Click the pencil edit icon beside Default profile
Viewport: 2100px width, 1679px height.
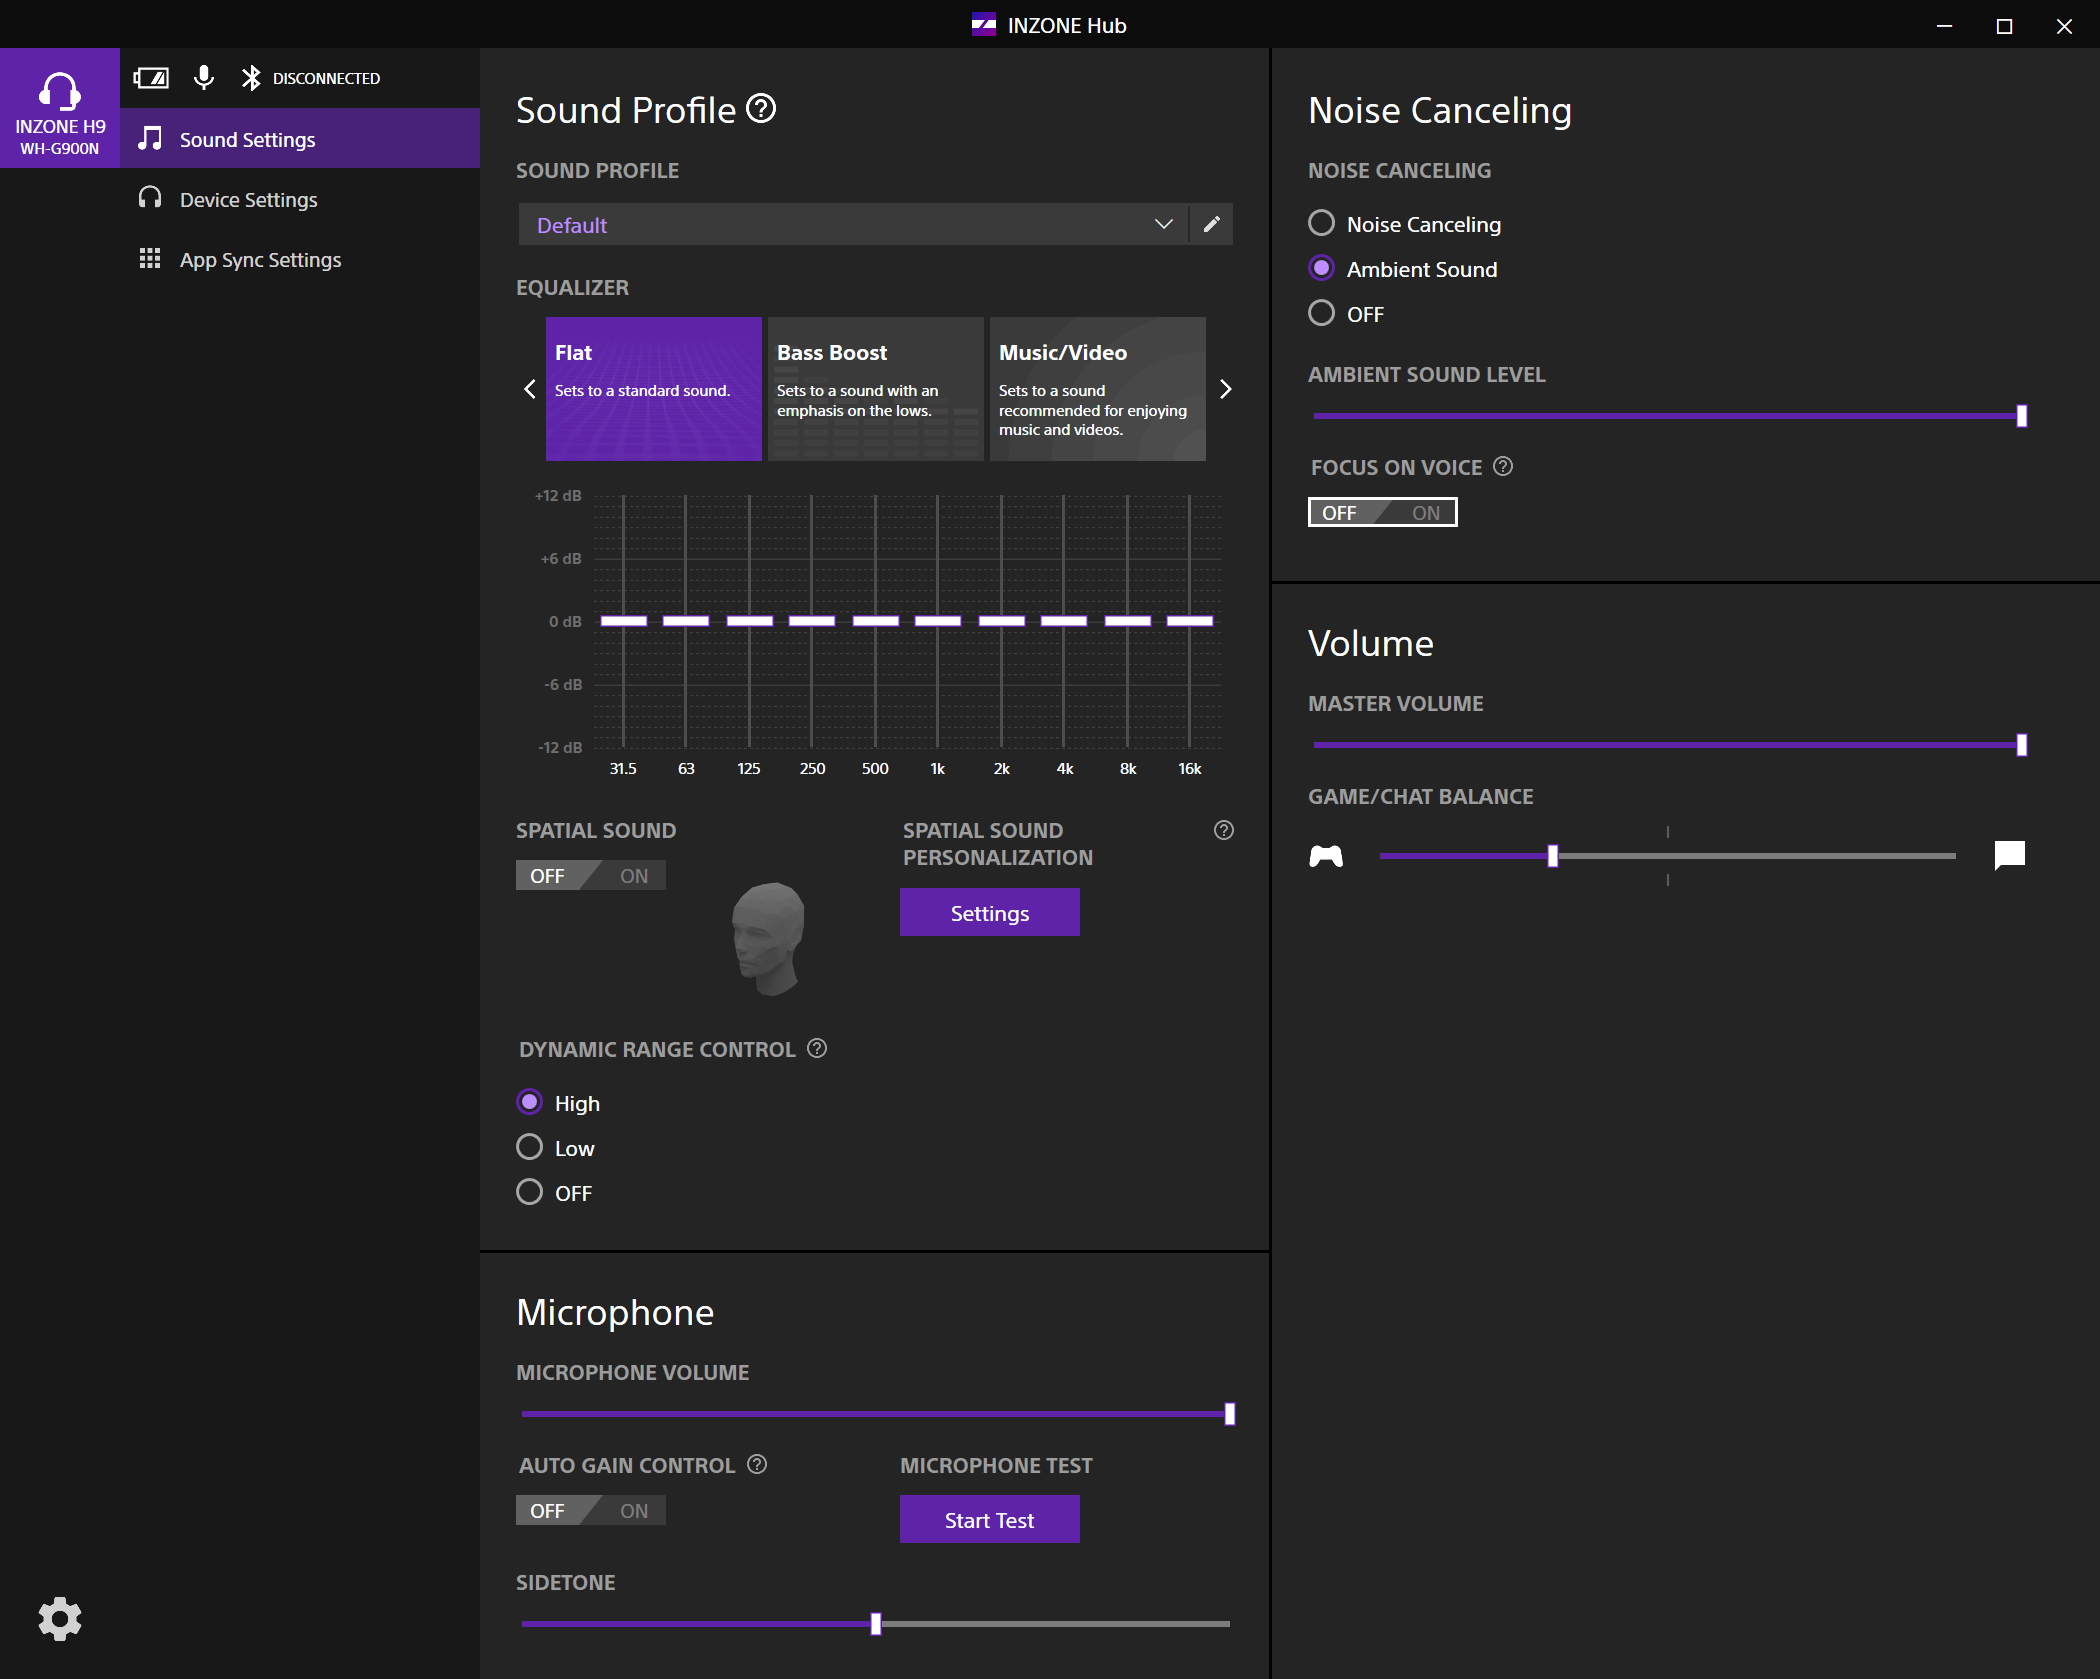point(1211,224)
